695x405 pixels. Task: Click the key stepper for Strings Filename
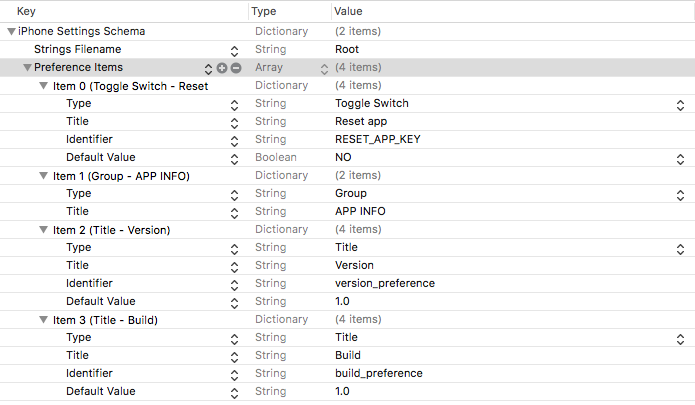coord(234,50)
